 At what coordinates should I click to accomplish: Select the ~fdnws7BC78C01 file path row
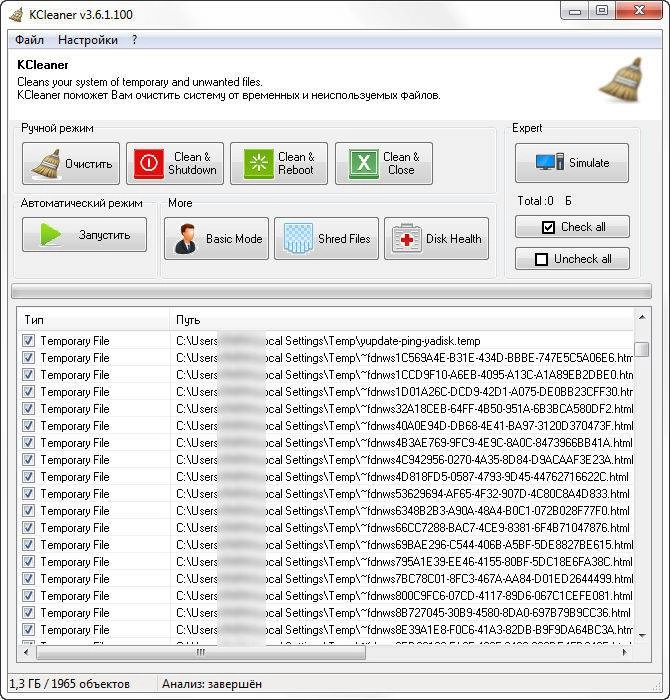402,579
